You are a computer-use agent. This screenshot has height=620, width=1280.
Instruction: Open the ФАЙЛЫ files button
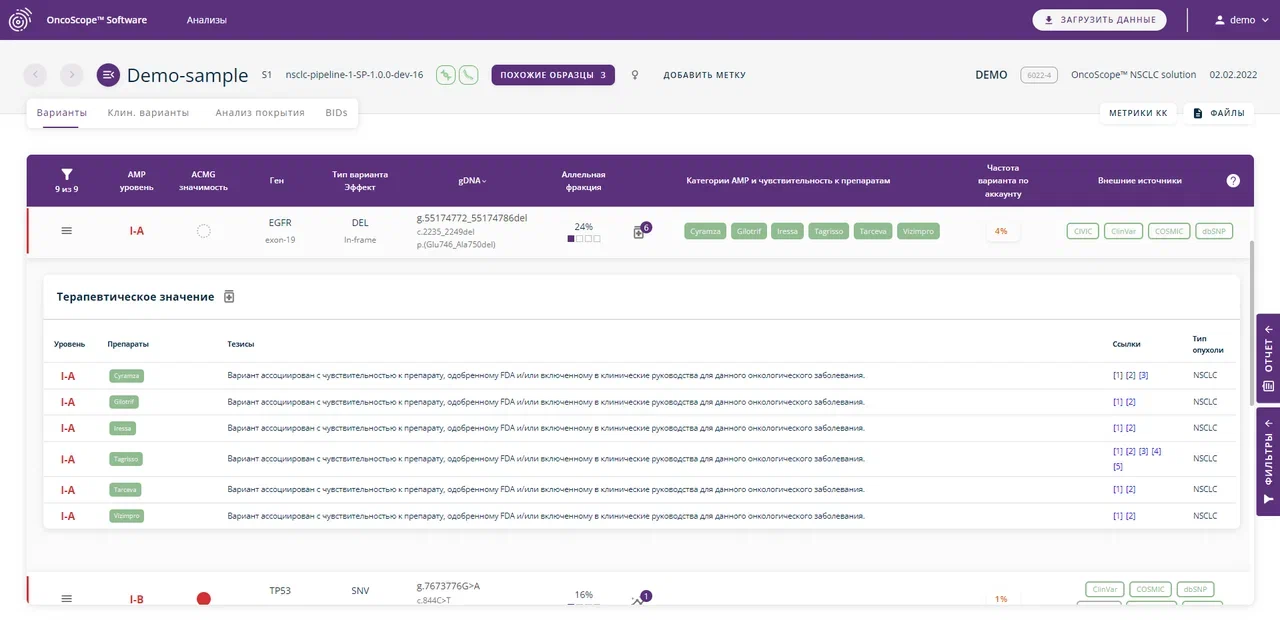click(1218, 113)
